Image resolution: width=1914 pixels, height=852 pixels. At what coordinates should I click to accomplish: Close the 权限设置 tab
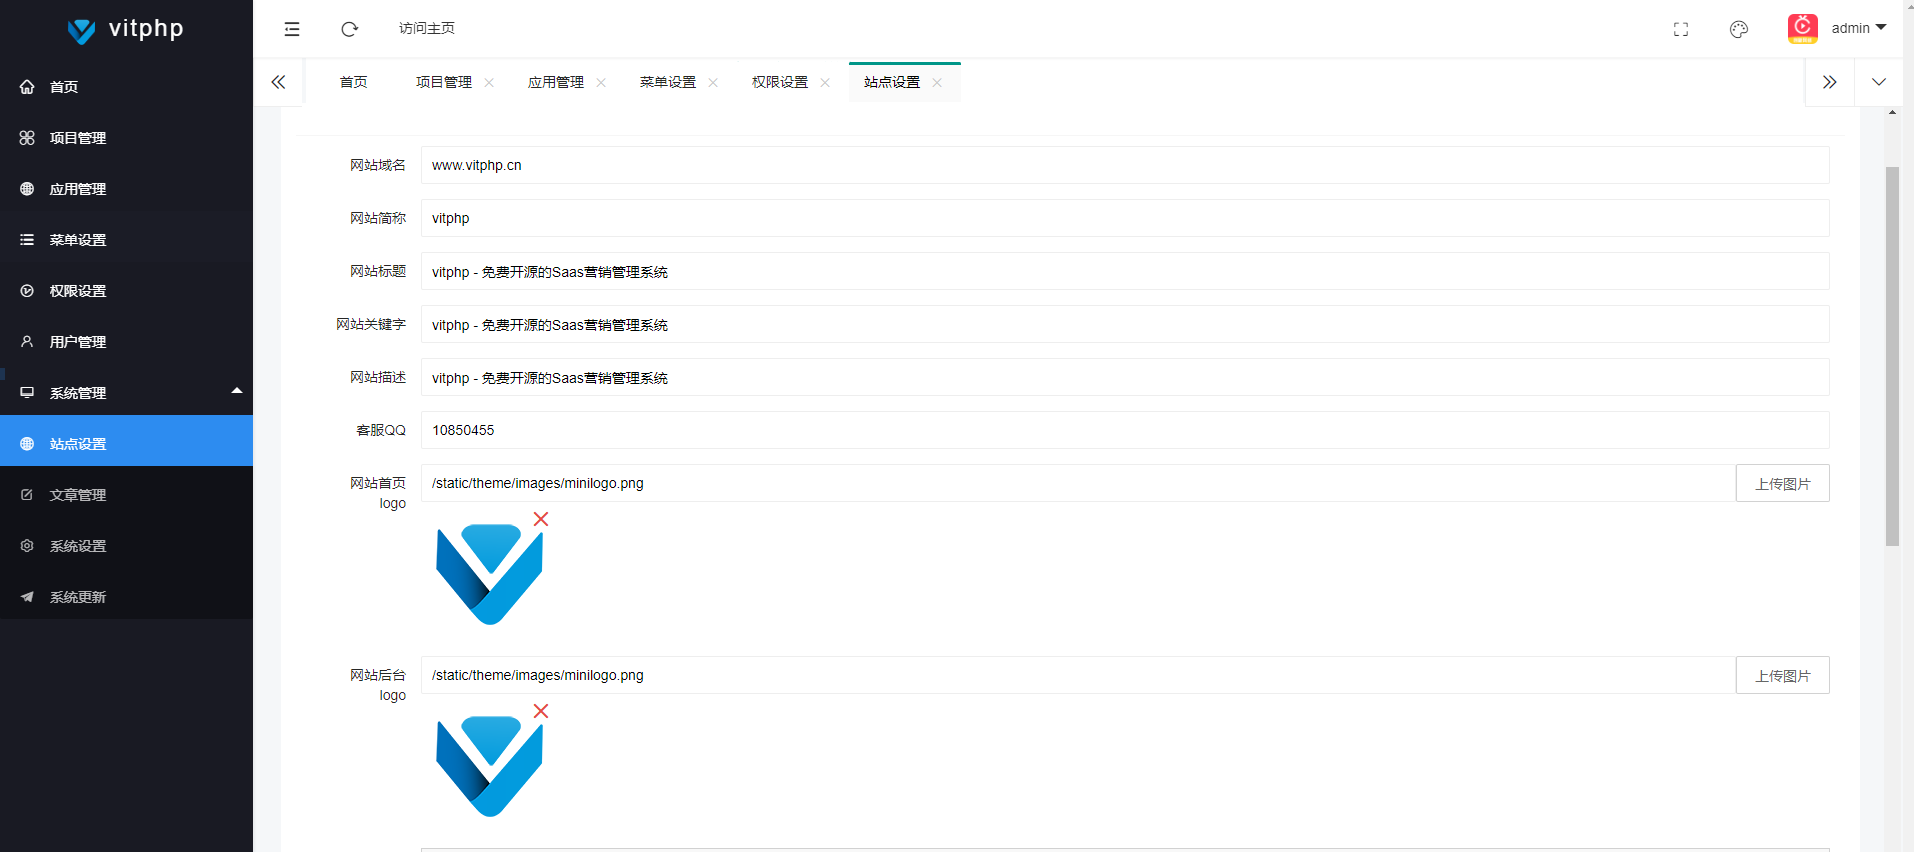825,83
